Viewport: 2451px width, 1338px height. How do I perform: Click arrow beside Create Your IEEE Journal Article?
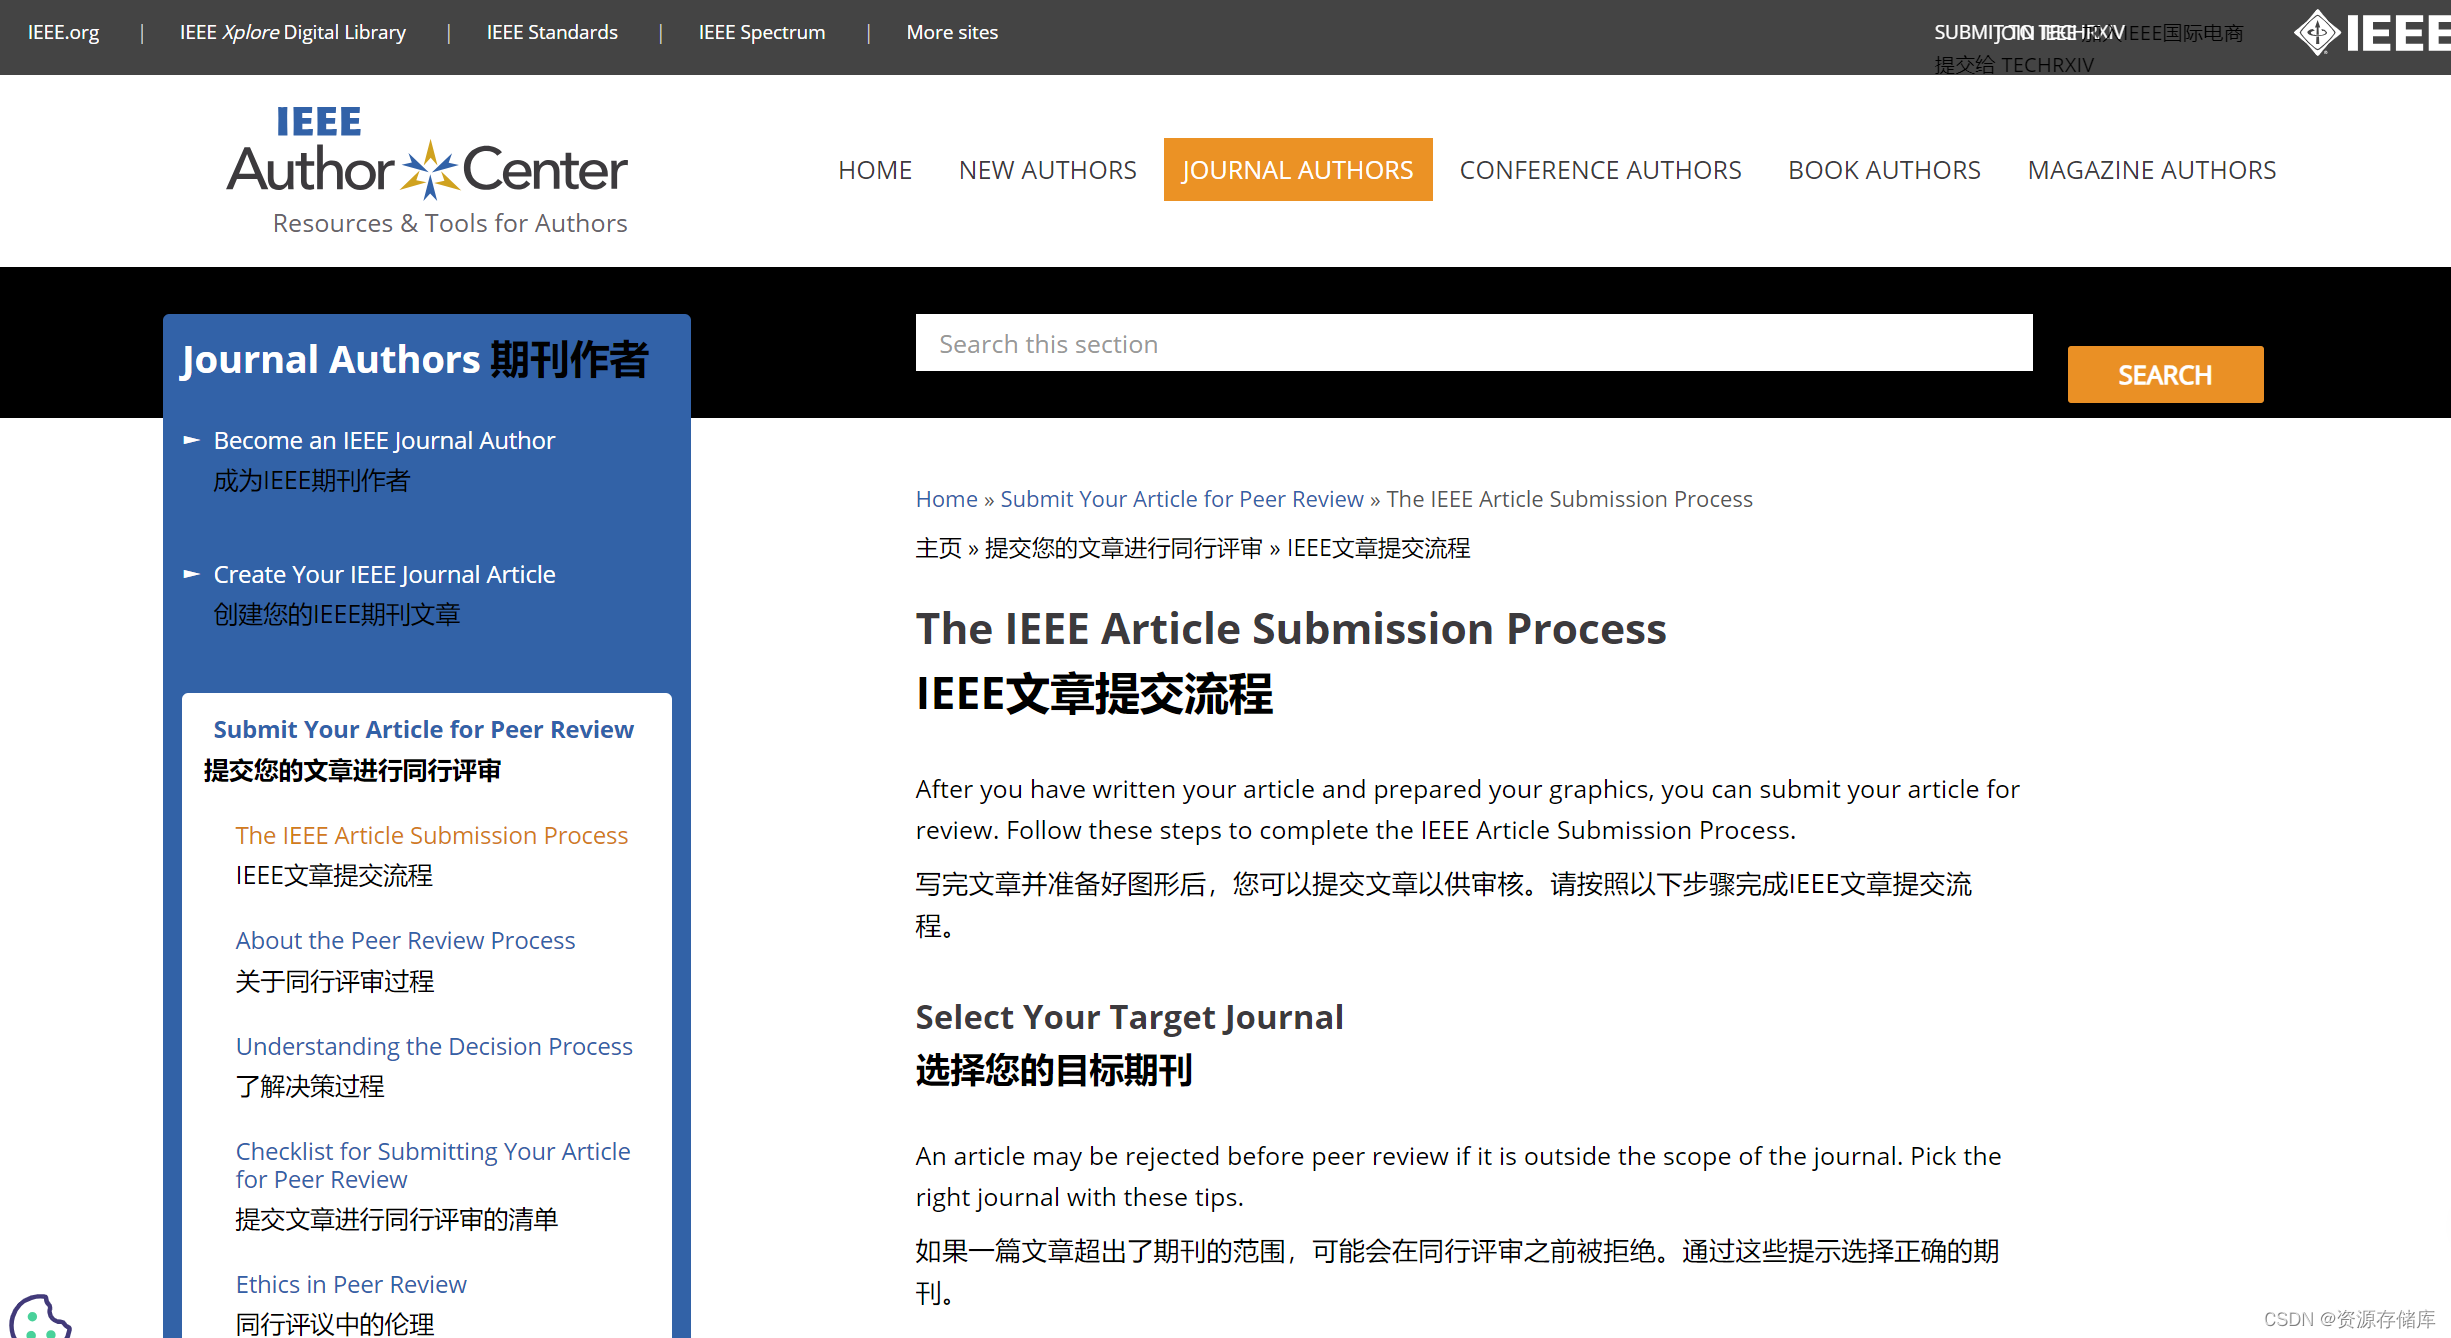[x=190, y=574]
